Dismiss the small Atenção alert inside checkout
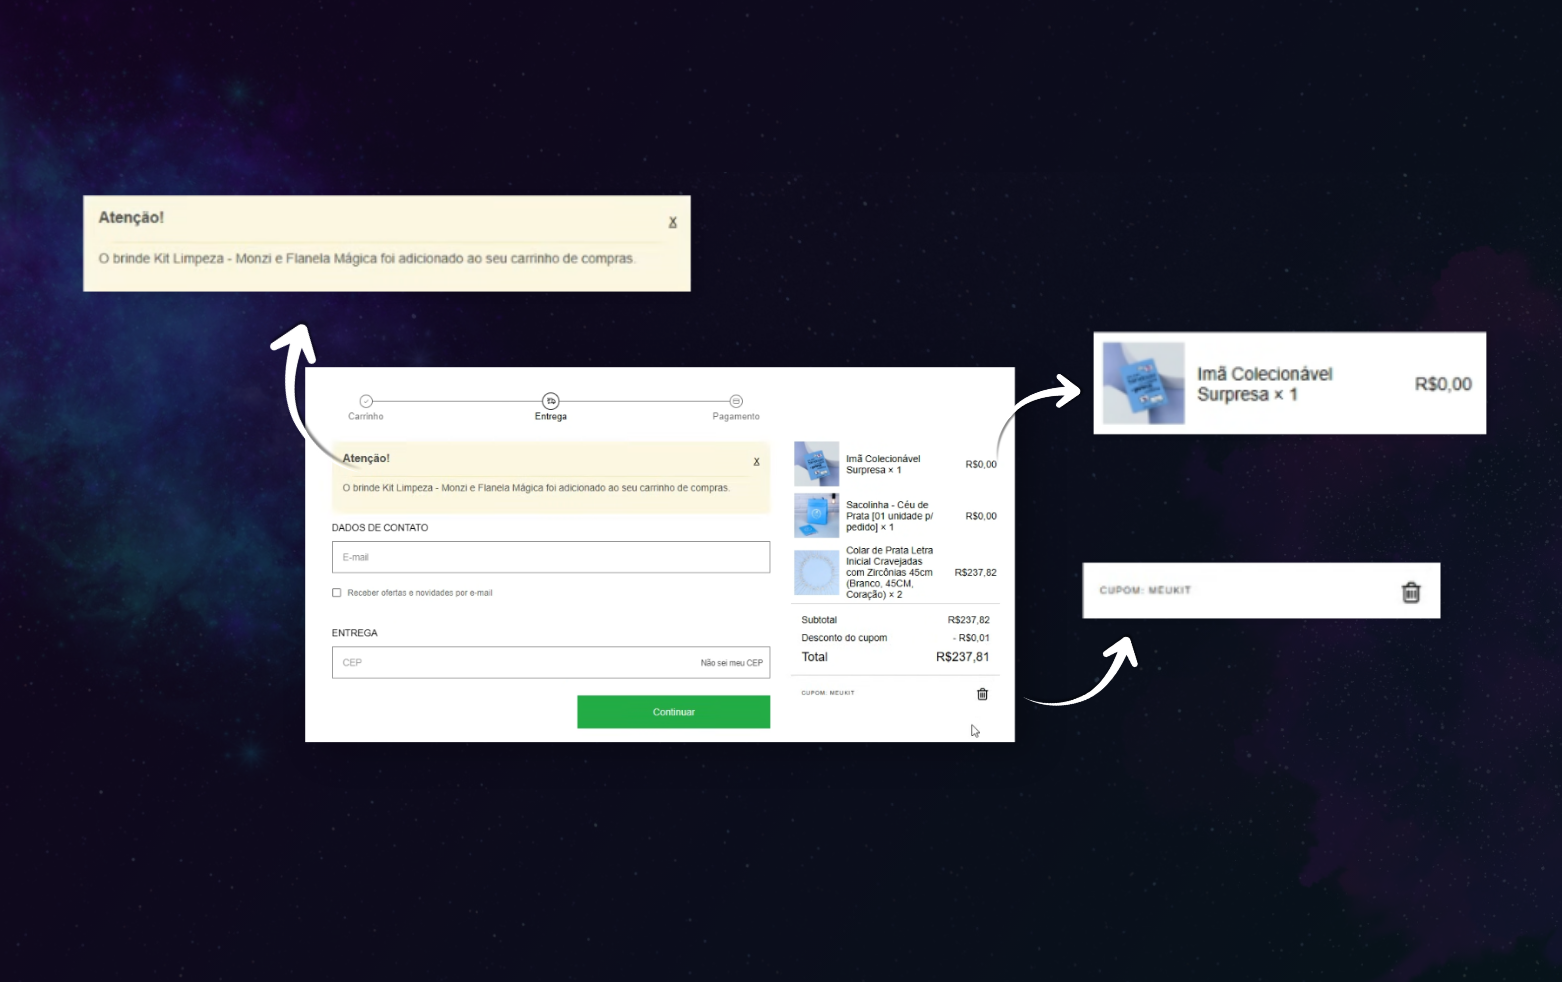The width and height of the screenshot is (1562, 982). tap(756, 462)
